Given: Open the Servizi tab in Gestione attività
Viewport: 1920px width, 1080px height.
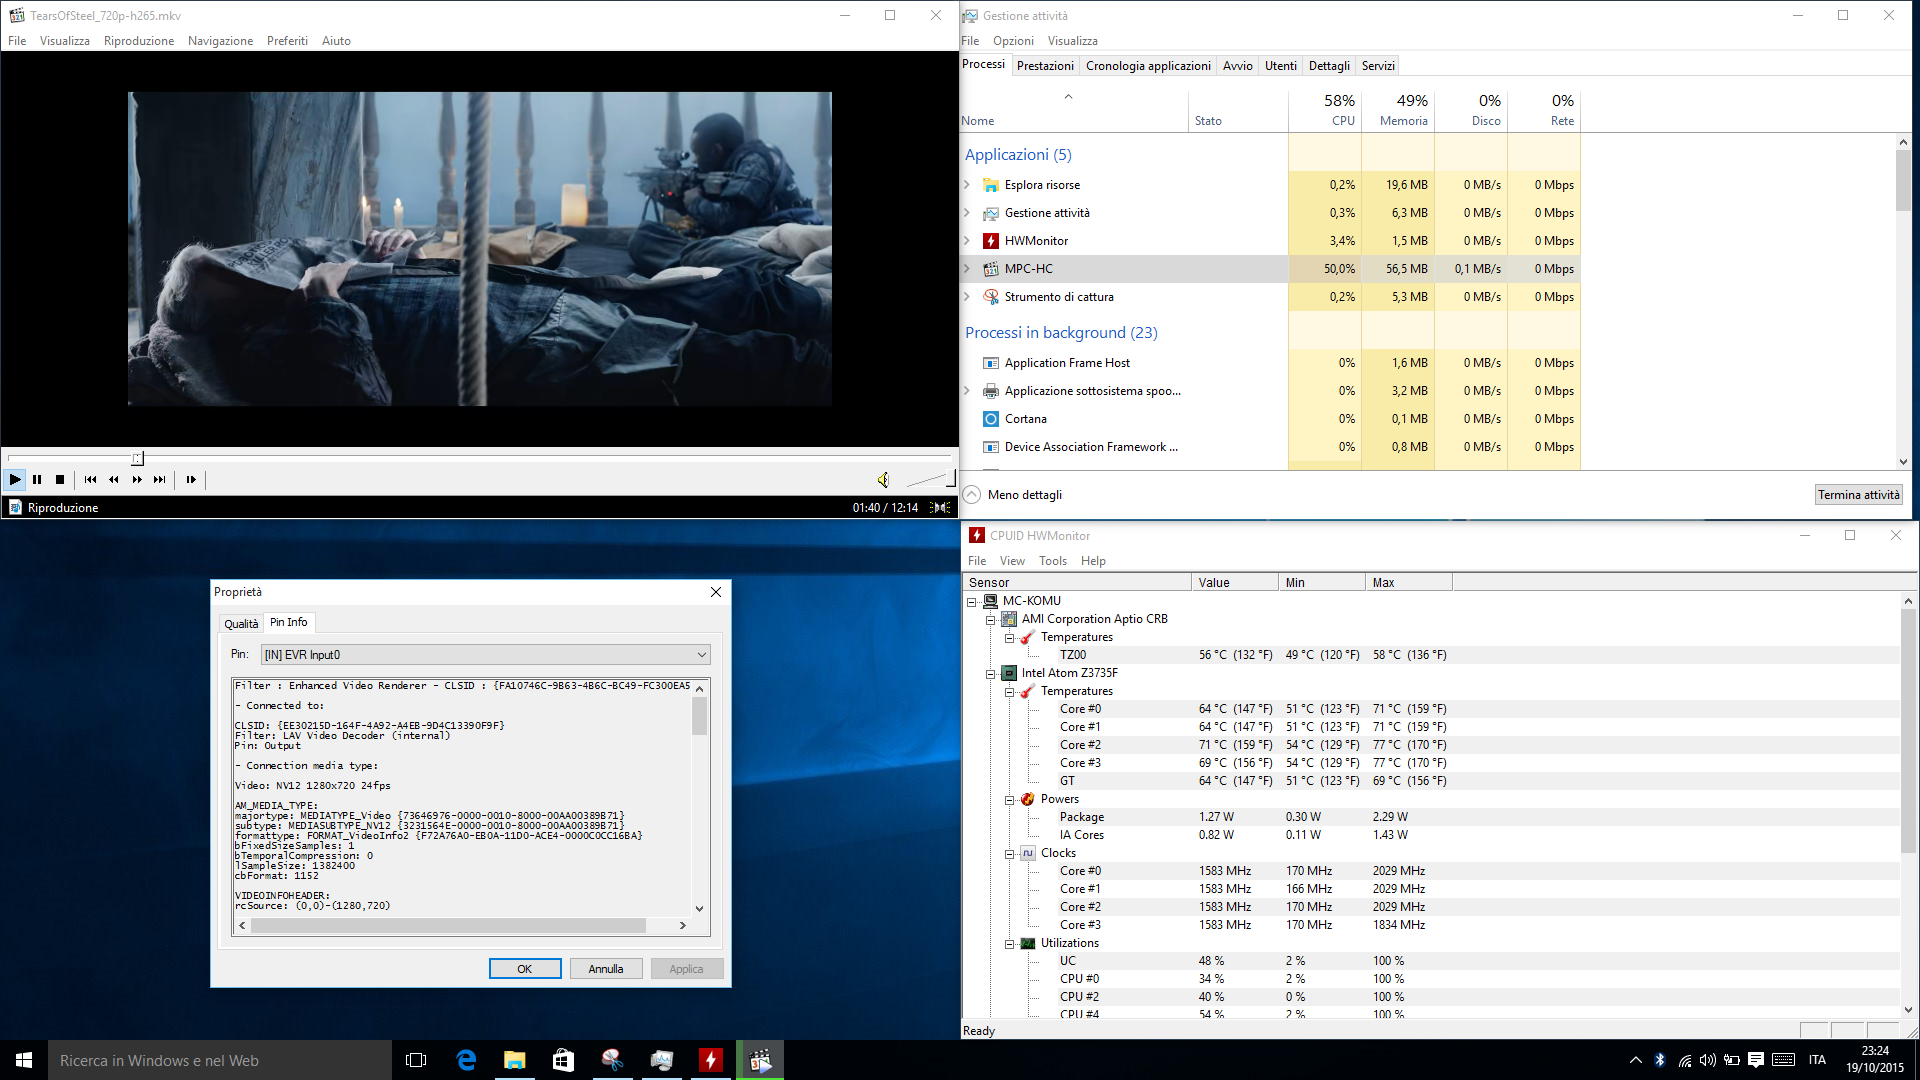Looking at the screenshot, I should pyautogui.click(x=1378, y=66).
